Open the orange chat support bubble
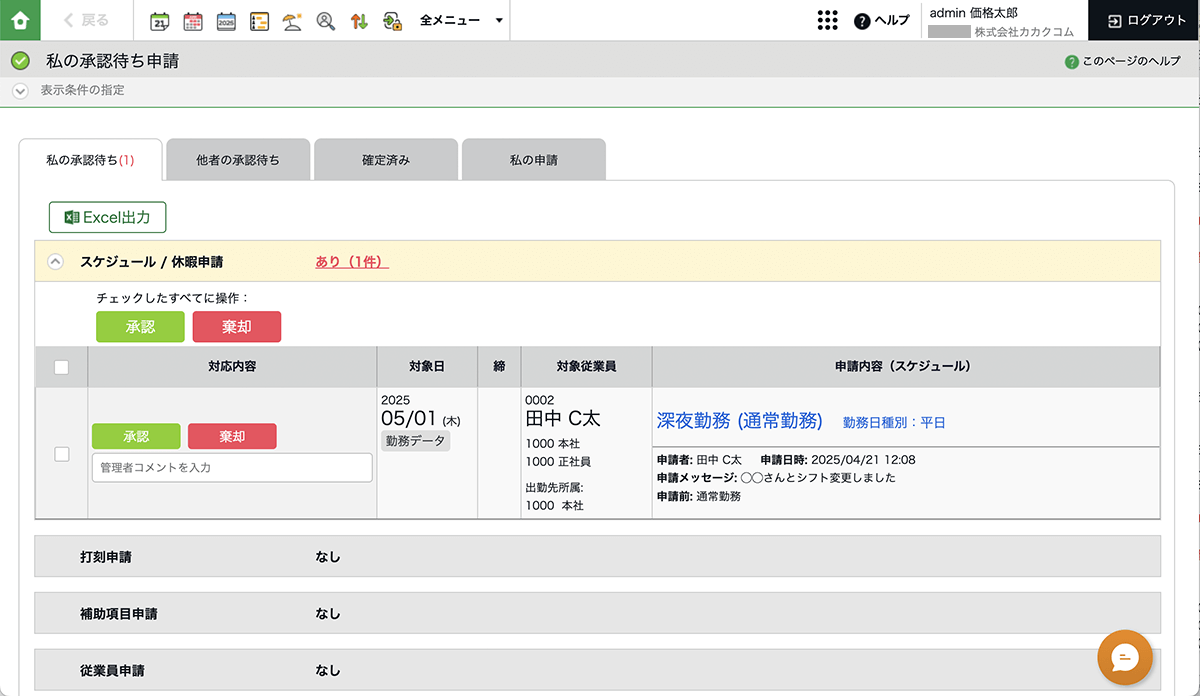The height and width of the screenshot is (696, 1200). point(1124,657)
